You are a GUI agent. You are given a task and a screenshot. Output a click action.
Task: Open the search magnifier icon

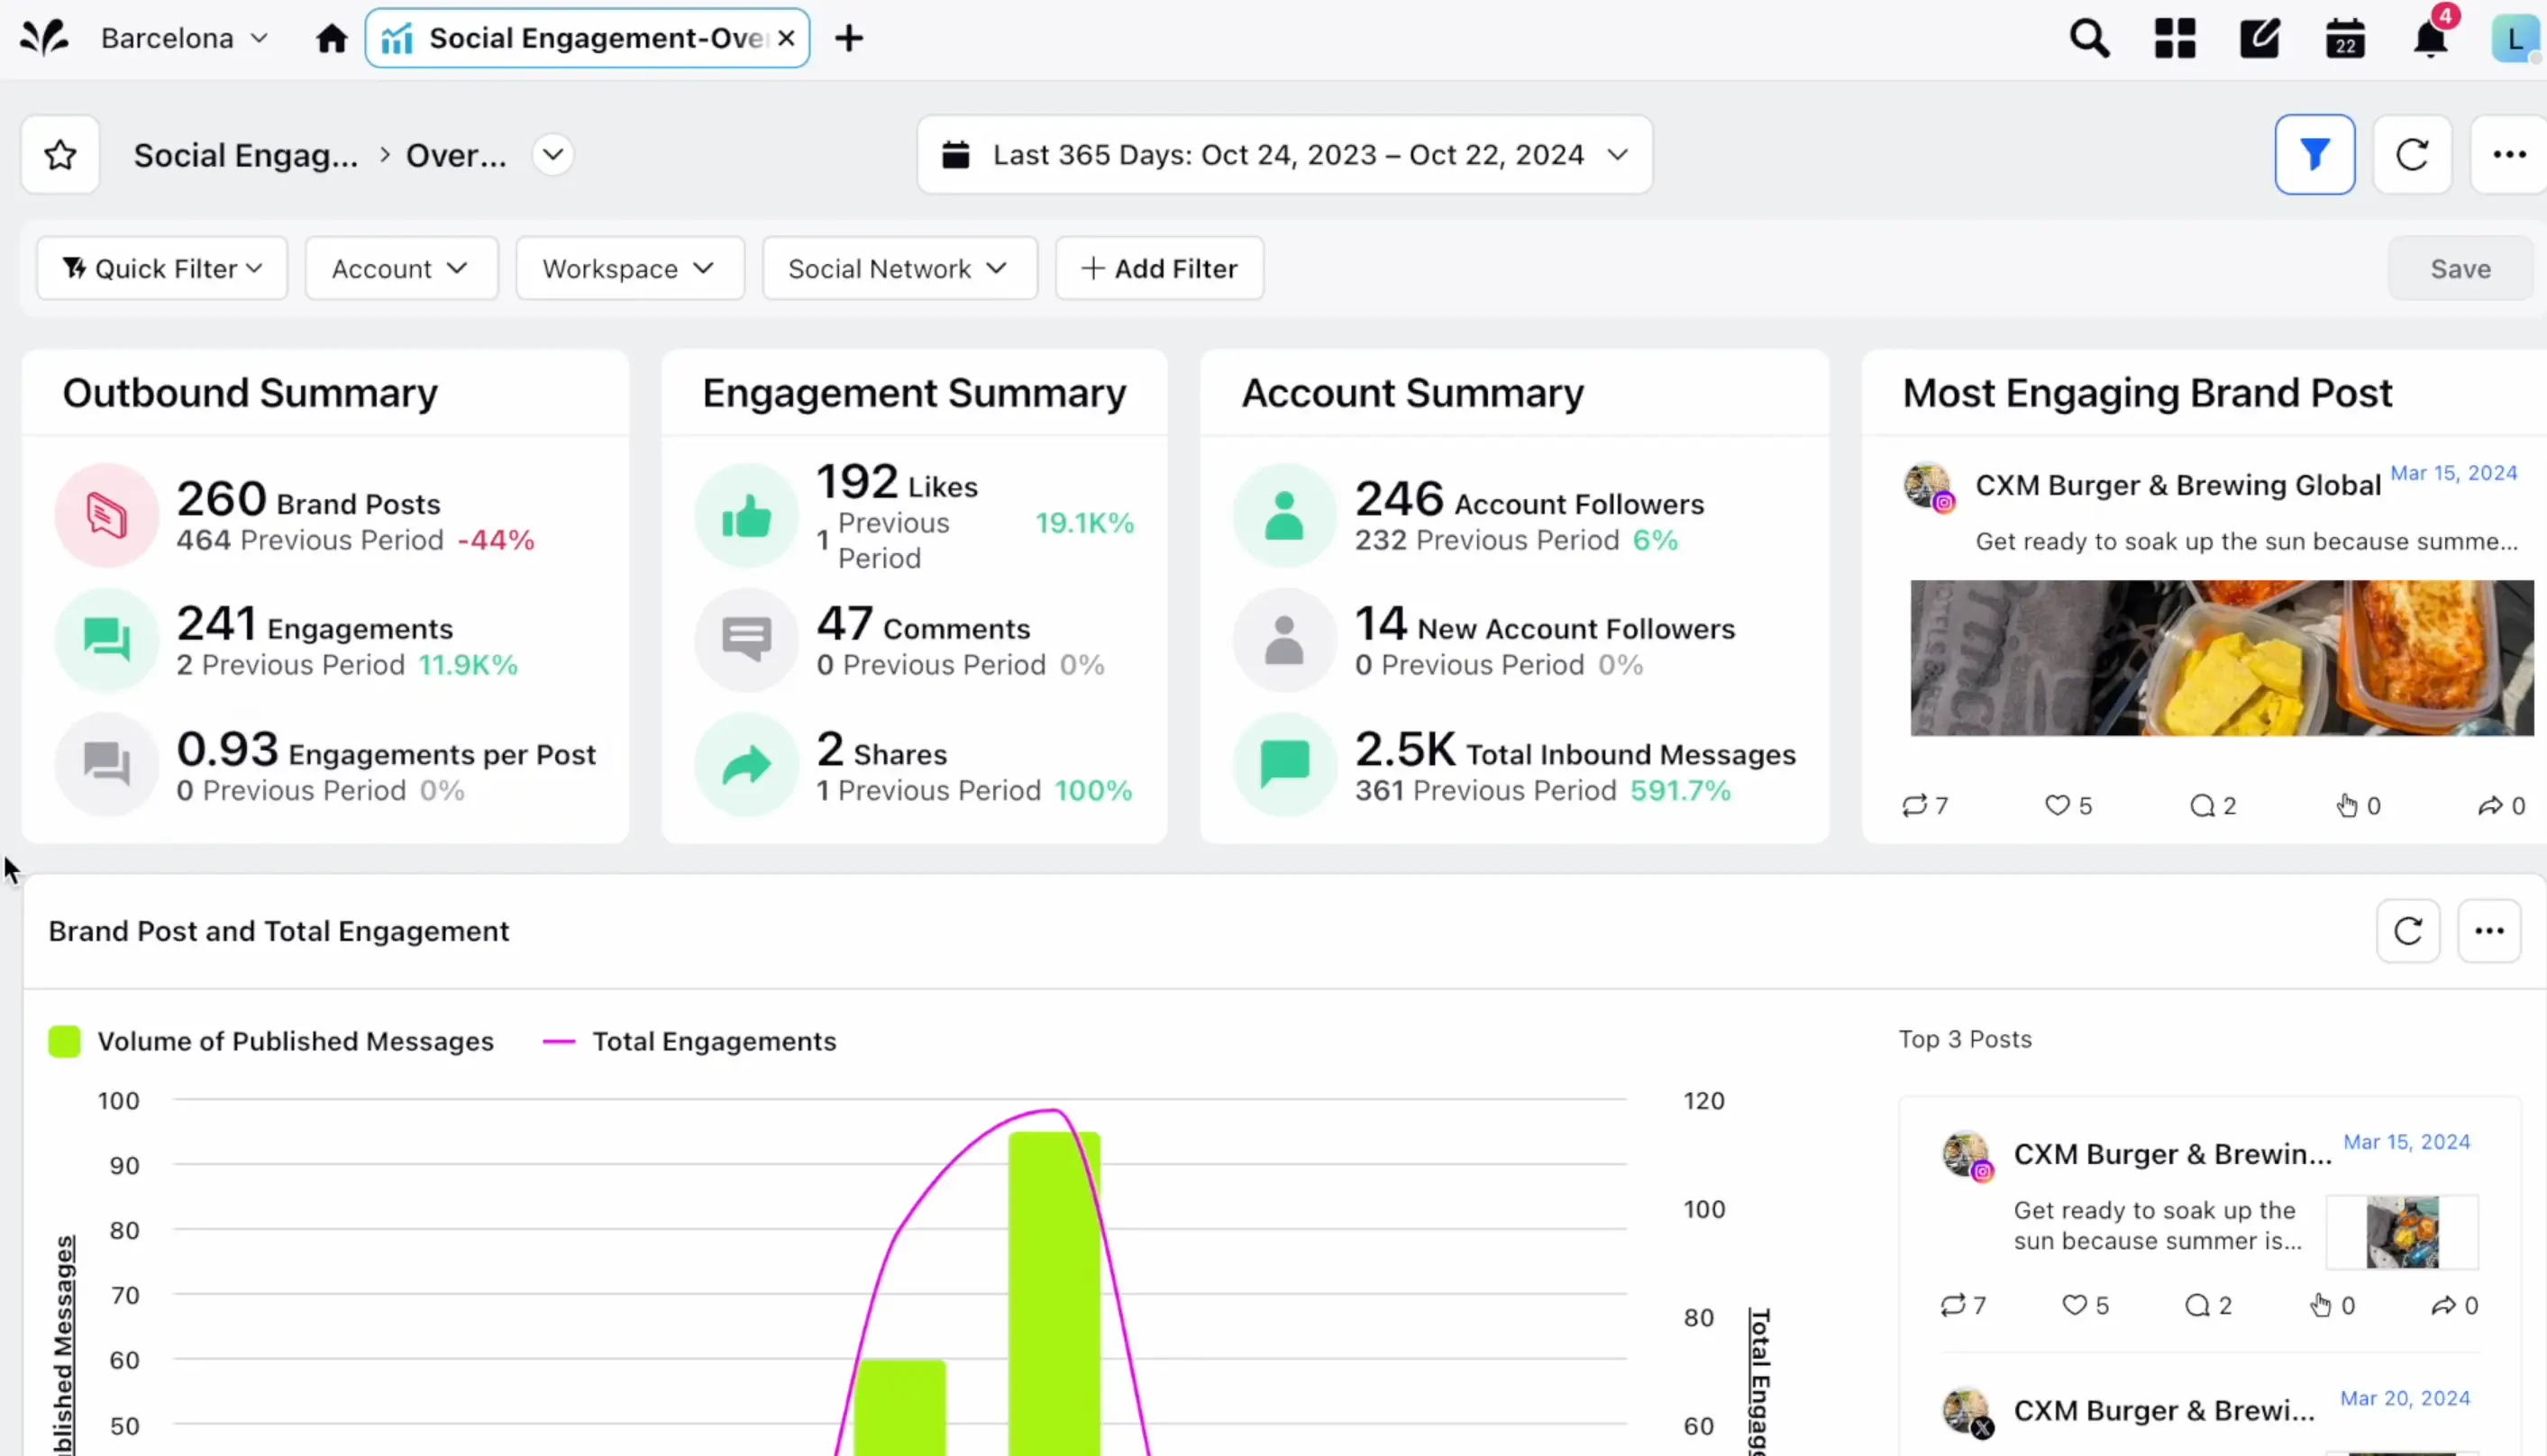[x=2089, y=39]
